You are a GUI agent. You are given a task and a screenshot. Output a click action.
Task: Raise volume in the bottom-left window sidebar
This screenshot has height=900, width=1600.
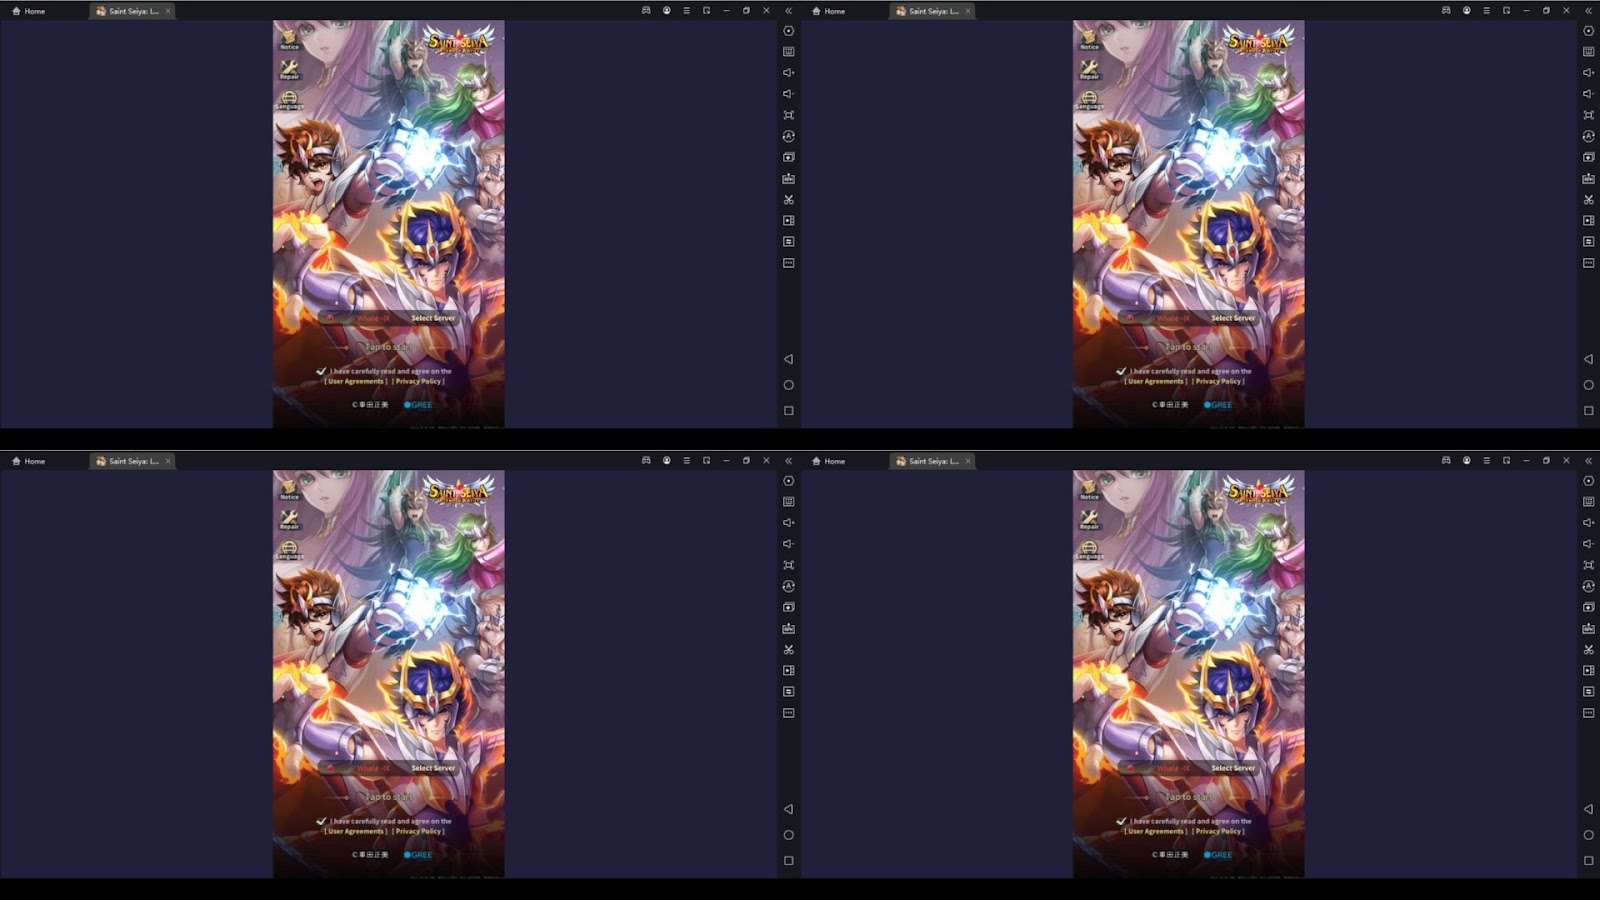(x=789, y=523)
